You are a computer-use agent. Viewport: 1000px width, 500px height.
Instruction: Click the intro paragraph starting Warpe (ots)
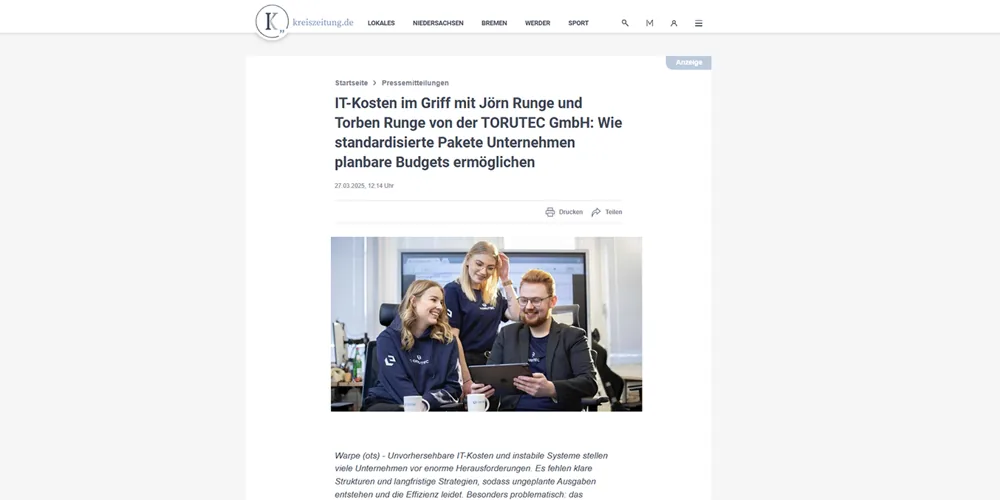471,475
